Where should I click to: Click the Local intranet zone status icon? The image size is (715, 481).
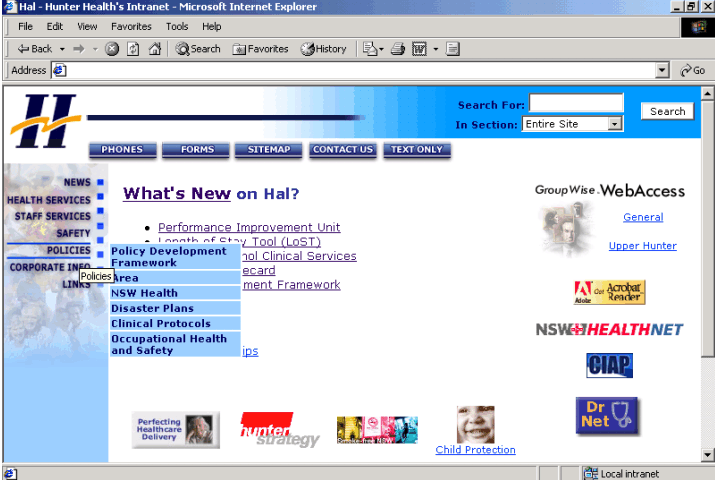point(590,474)
